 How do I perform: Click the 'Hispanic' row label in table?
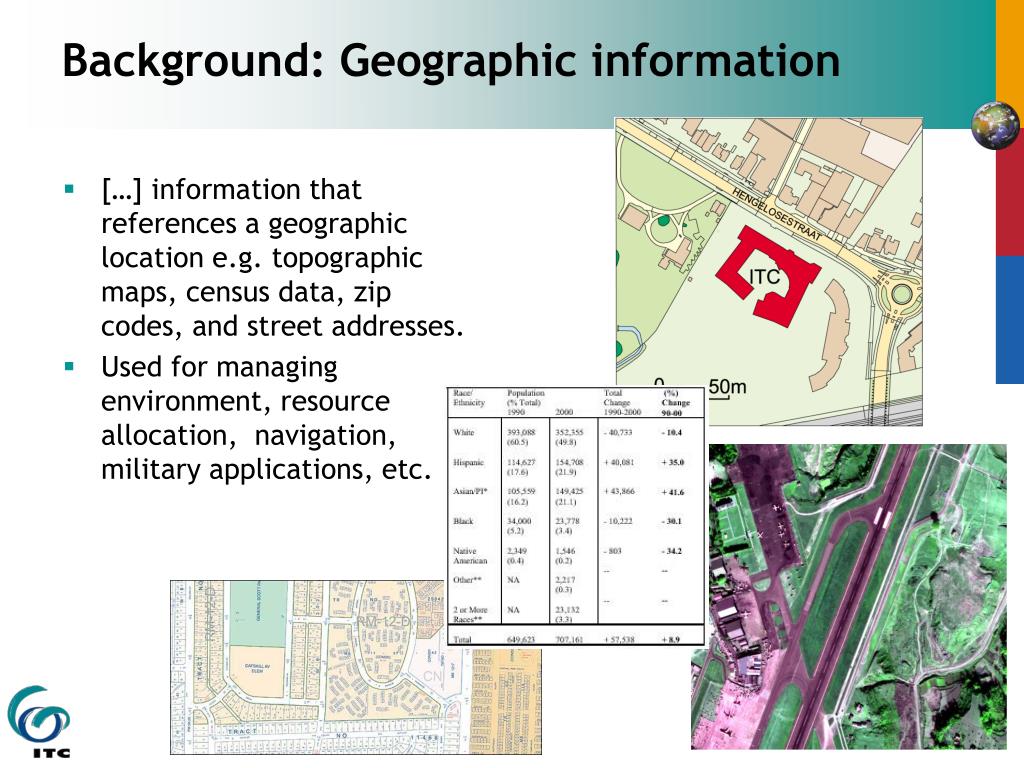pos(468,462)
